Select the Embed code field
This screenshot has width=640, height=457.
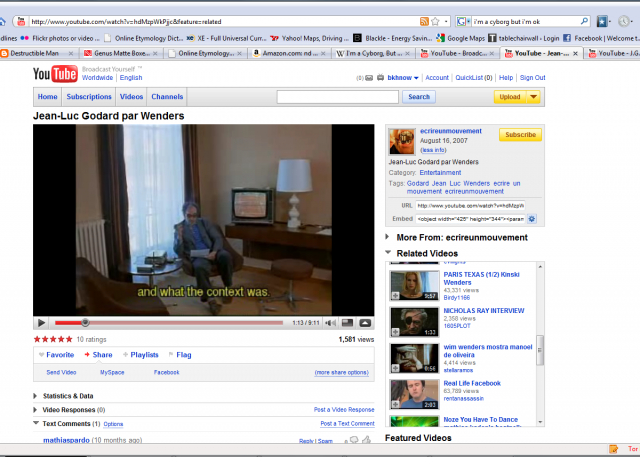[x=470, y=219]
